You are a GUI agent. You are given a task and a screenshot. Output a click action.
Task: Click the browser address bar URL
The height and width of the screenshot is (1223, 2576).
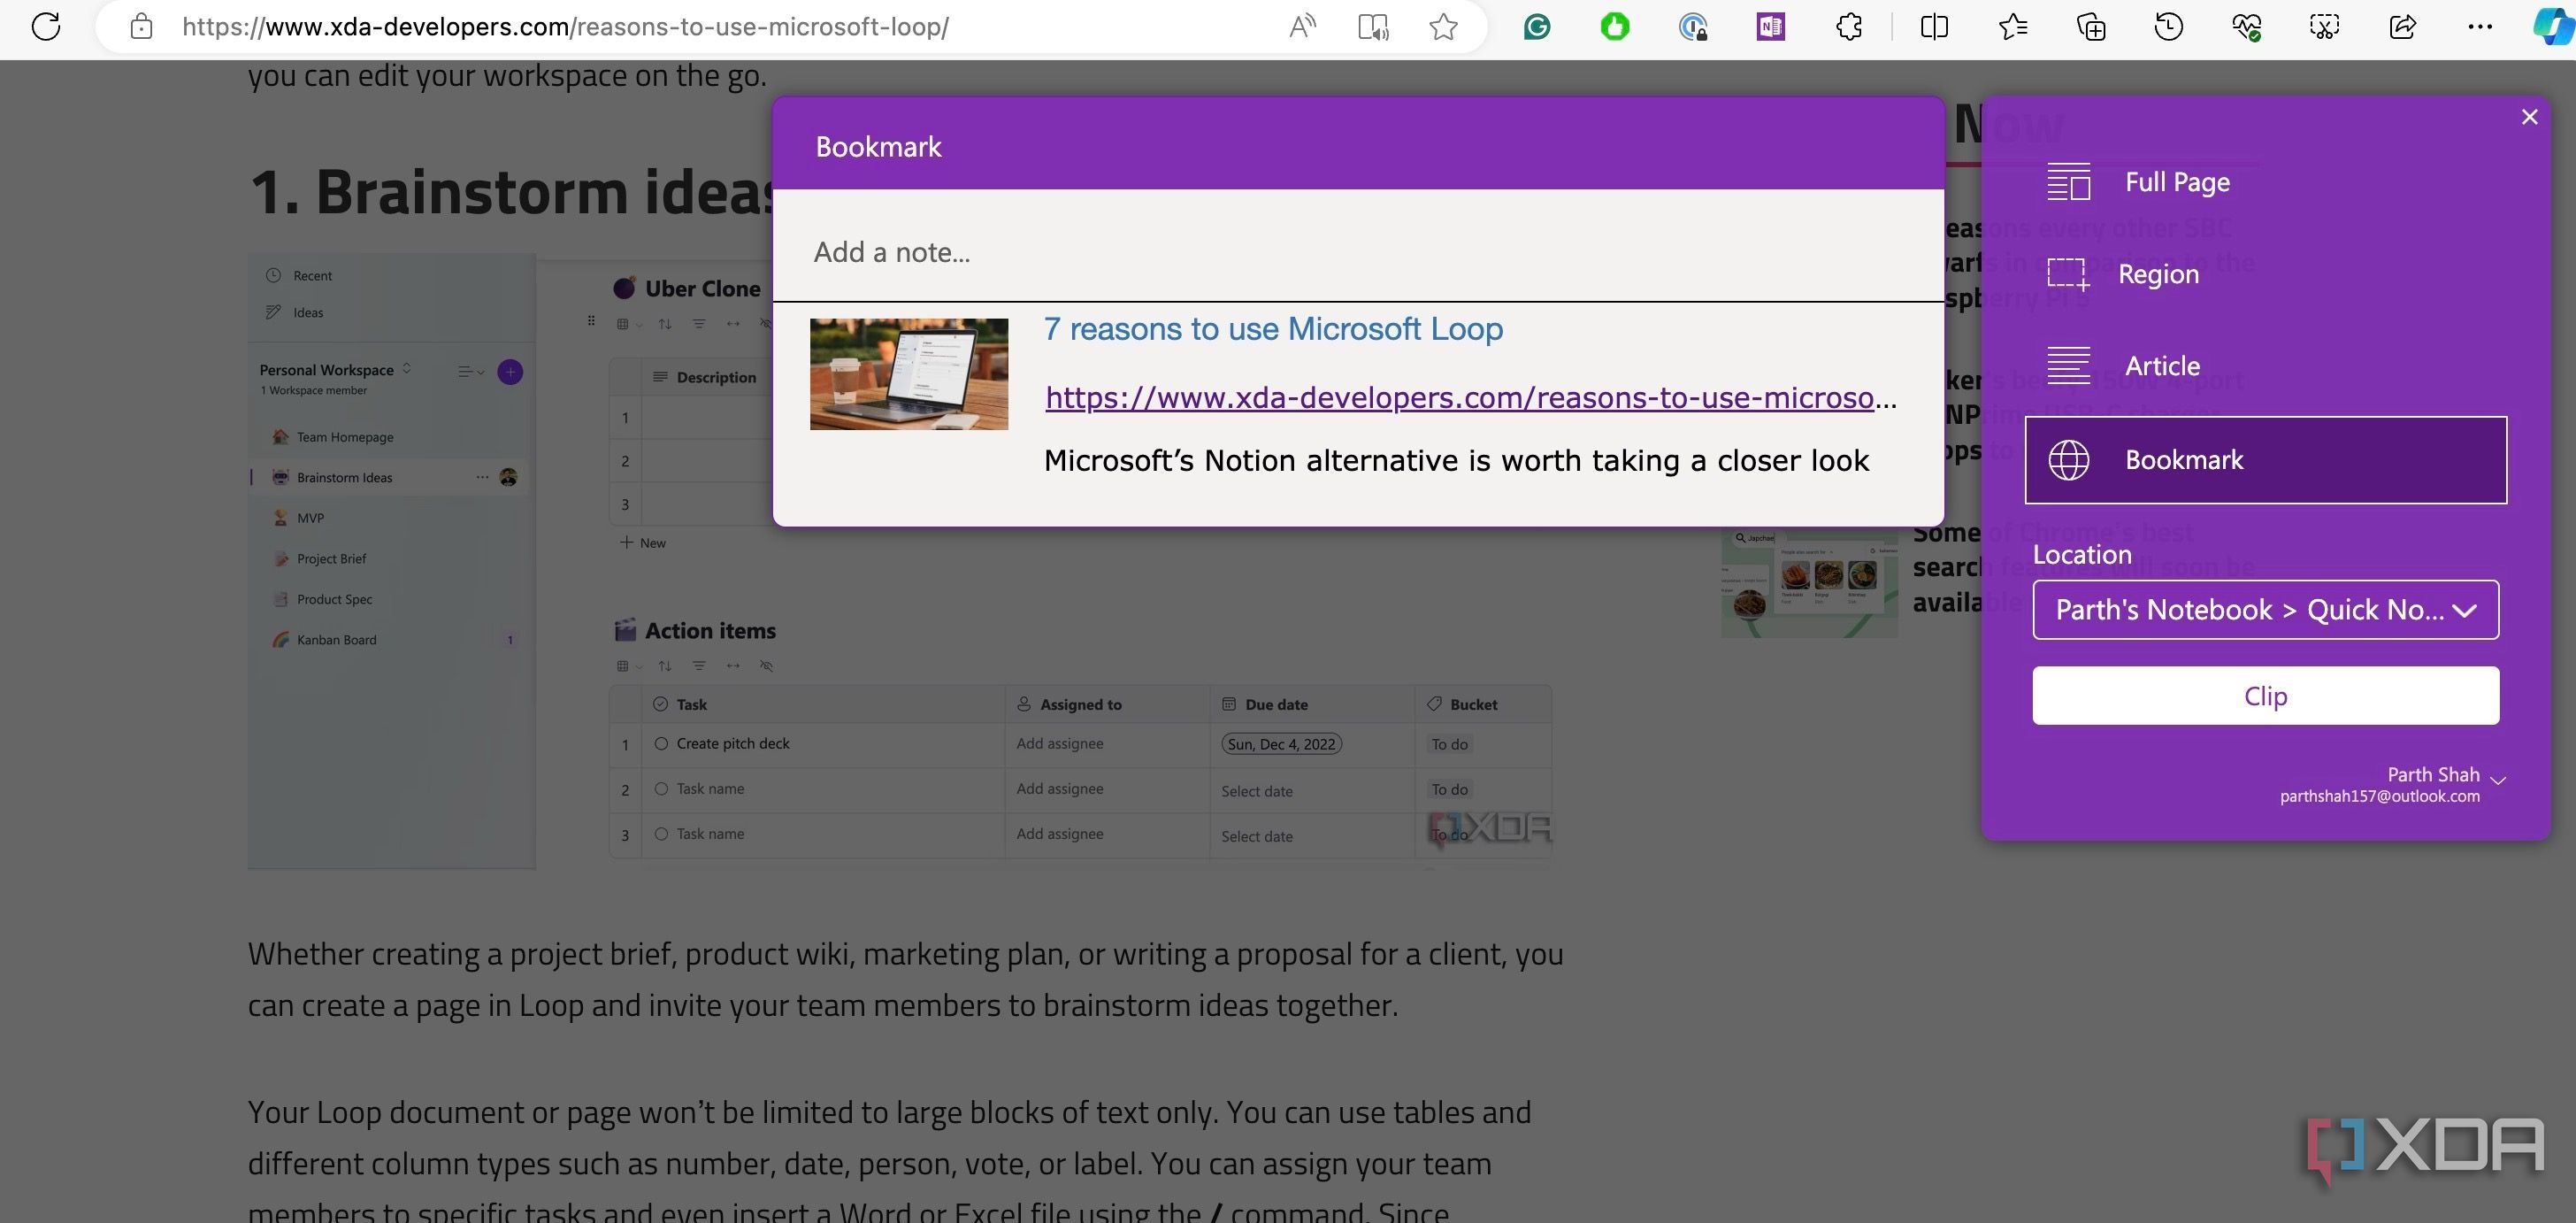(x=565, y=26)
